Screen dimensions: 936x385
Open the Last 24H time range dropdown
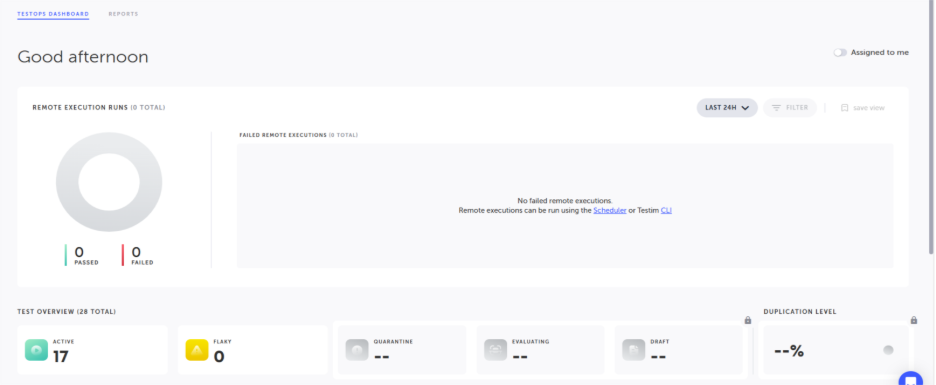pos(727,108)
